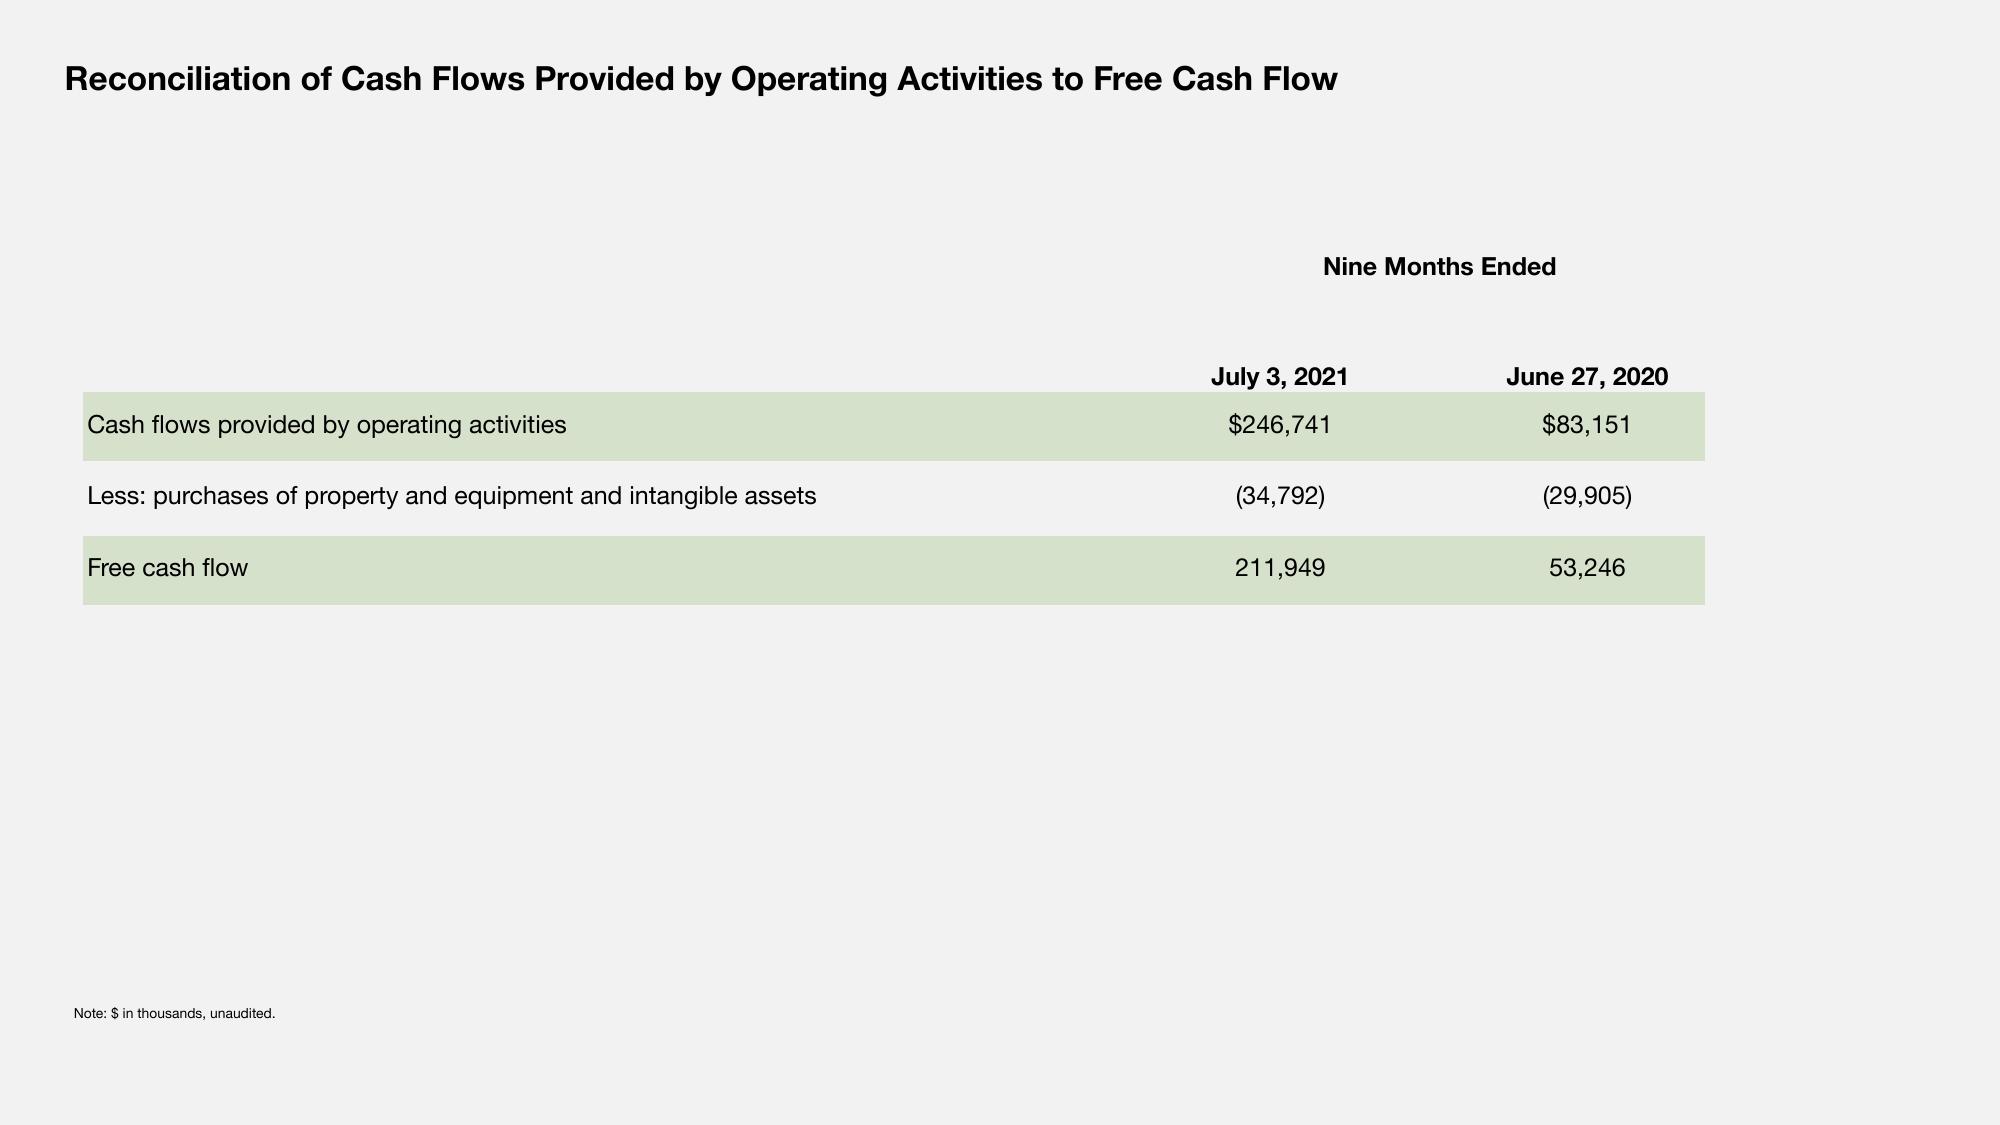
Task: Click the 'June 27, 2020' column header
Action: (x=1586, y=376)
